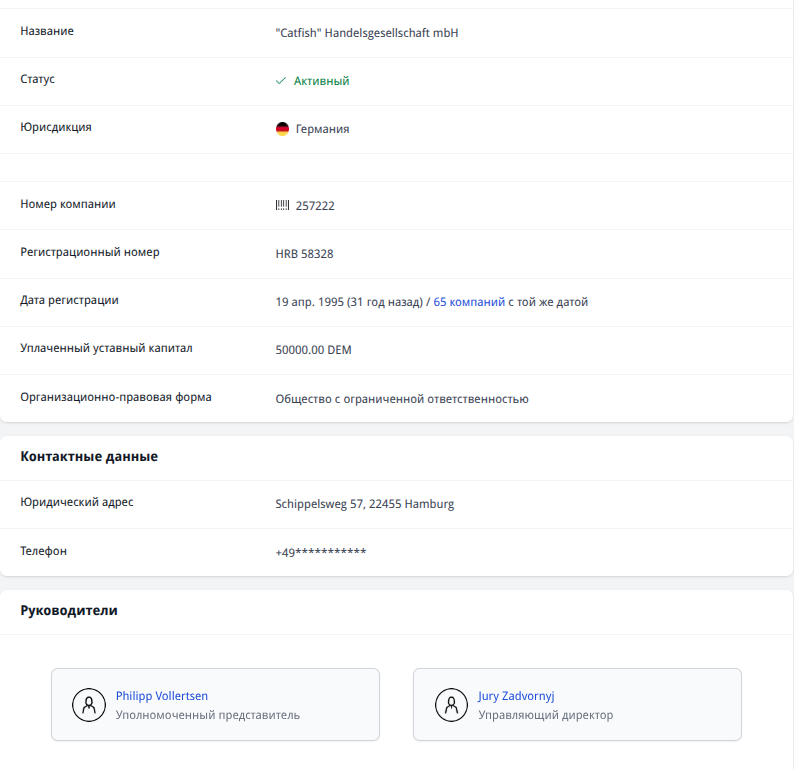Click the "Активный" status text
Image resolution: width=794 pixels, height=769 pixels.
tap(321, 81)
